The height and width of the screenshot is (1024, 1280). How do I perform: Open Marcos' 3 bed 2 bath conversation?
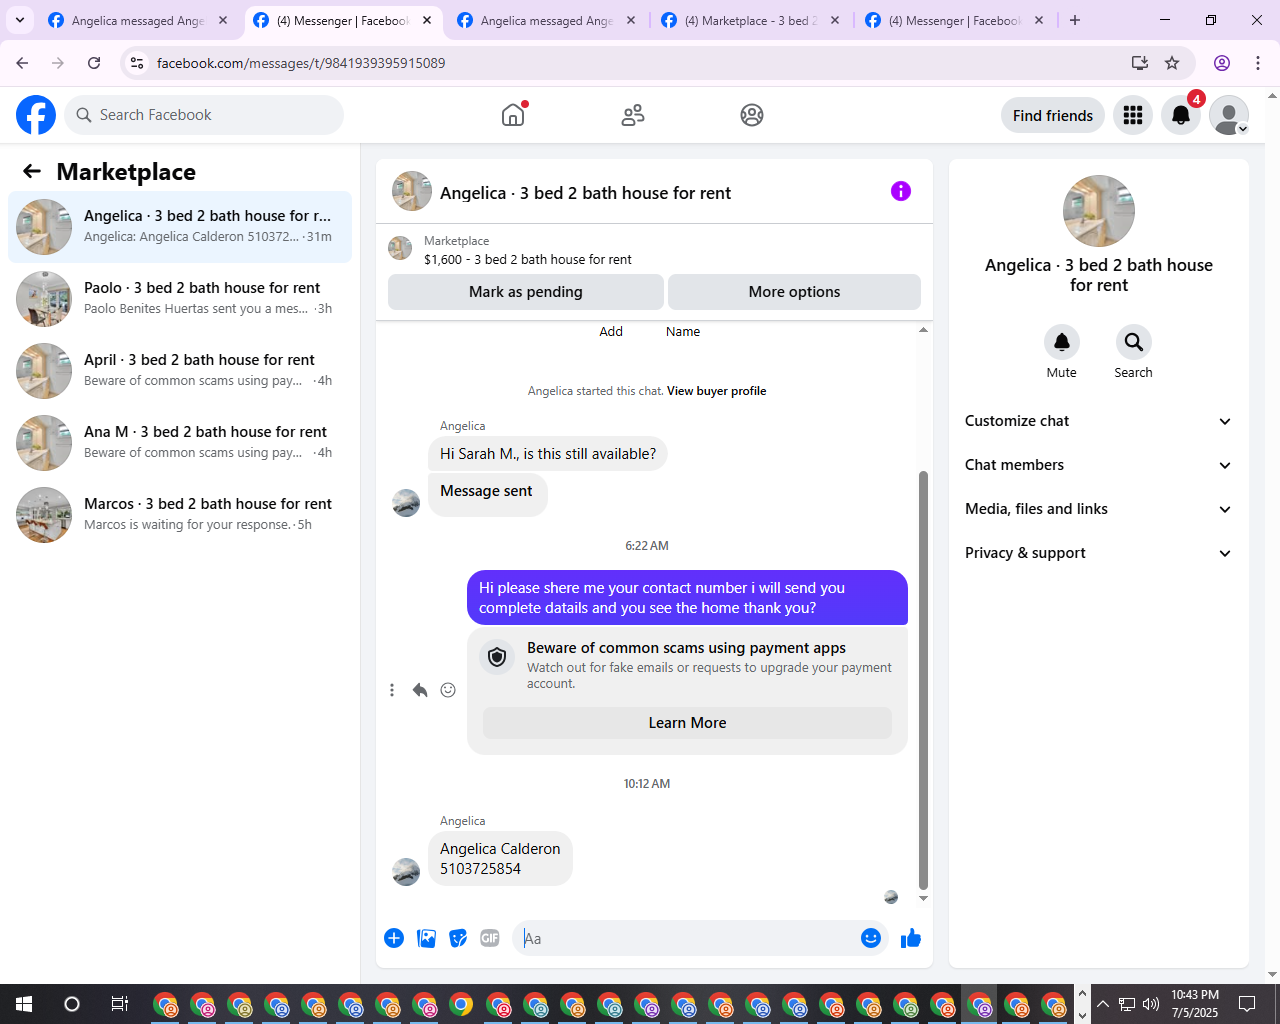click(x=180, y=514)
